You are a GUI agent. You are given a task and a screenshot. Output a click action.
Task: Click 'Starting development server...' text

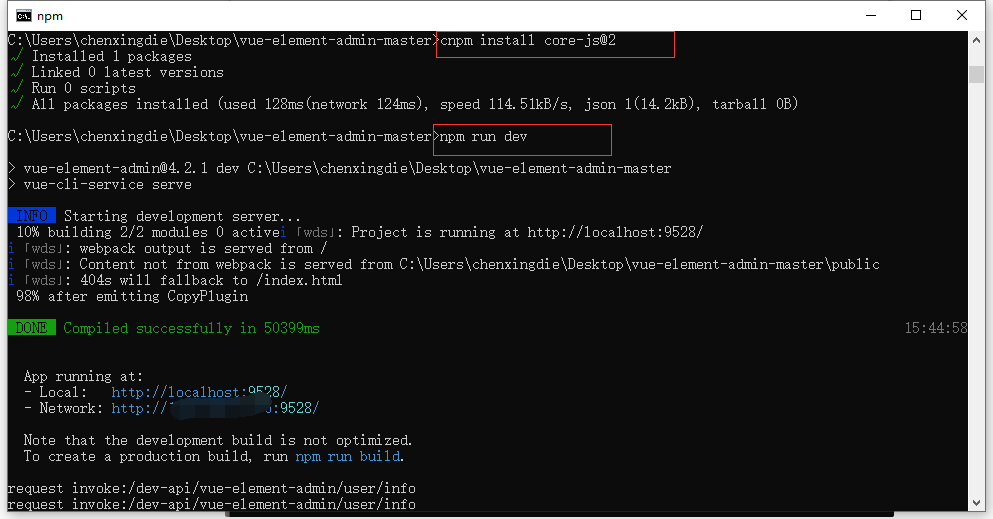[182, 216]
